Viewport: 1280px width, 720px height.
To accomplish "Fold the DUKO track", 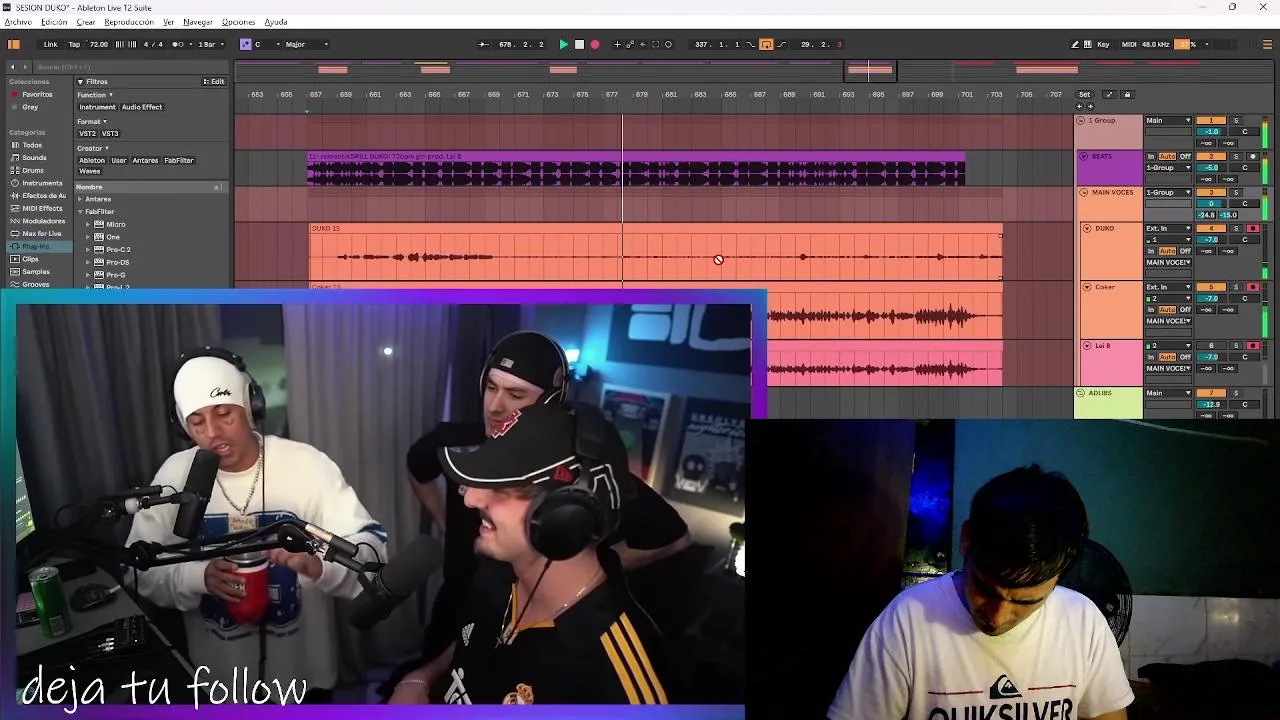I will point(1087,228).
